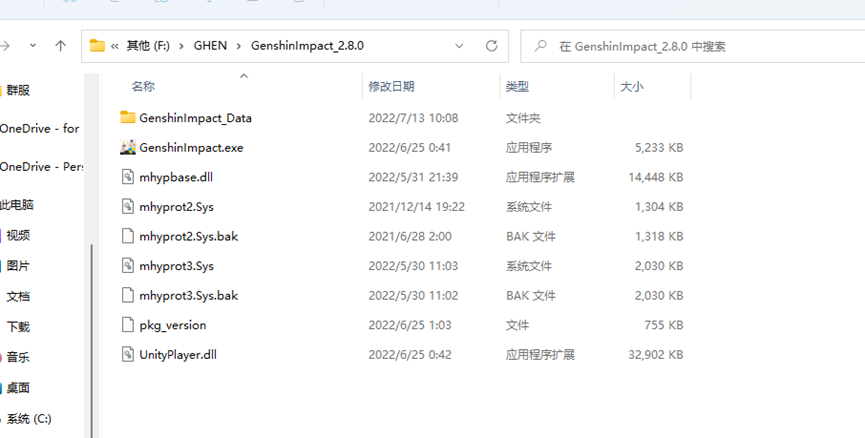
Task: Select the UnityPlayer.dll file name
Action: 178,355
